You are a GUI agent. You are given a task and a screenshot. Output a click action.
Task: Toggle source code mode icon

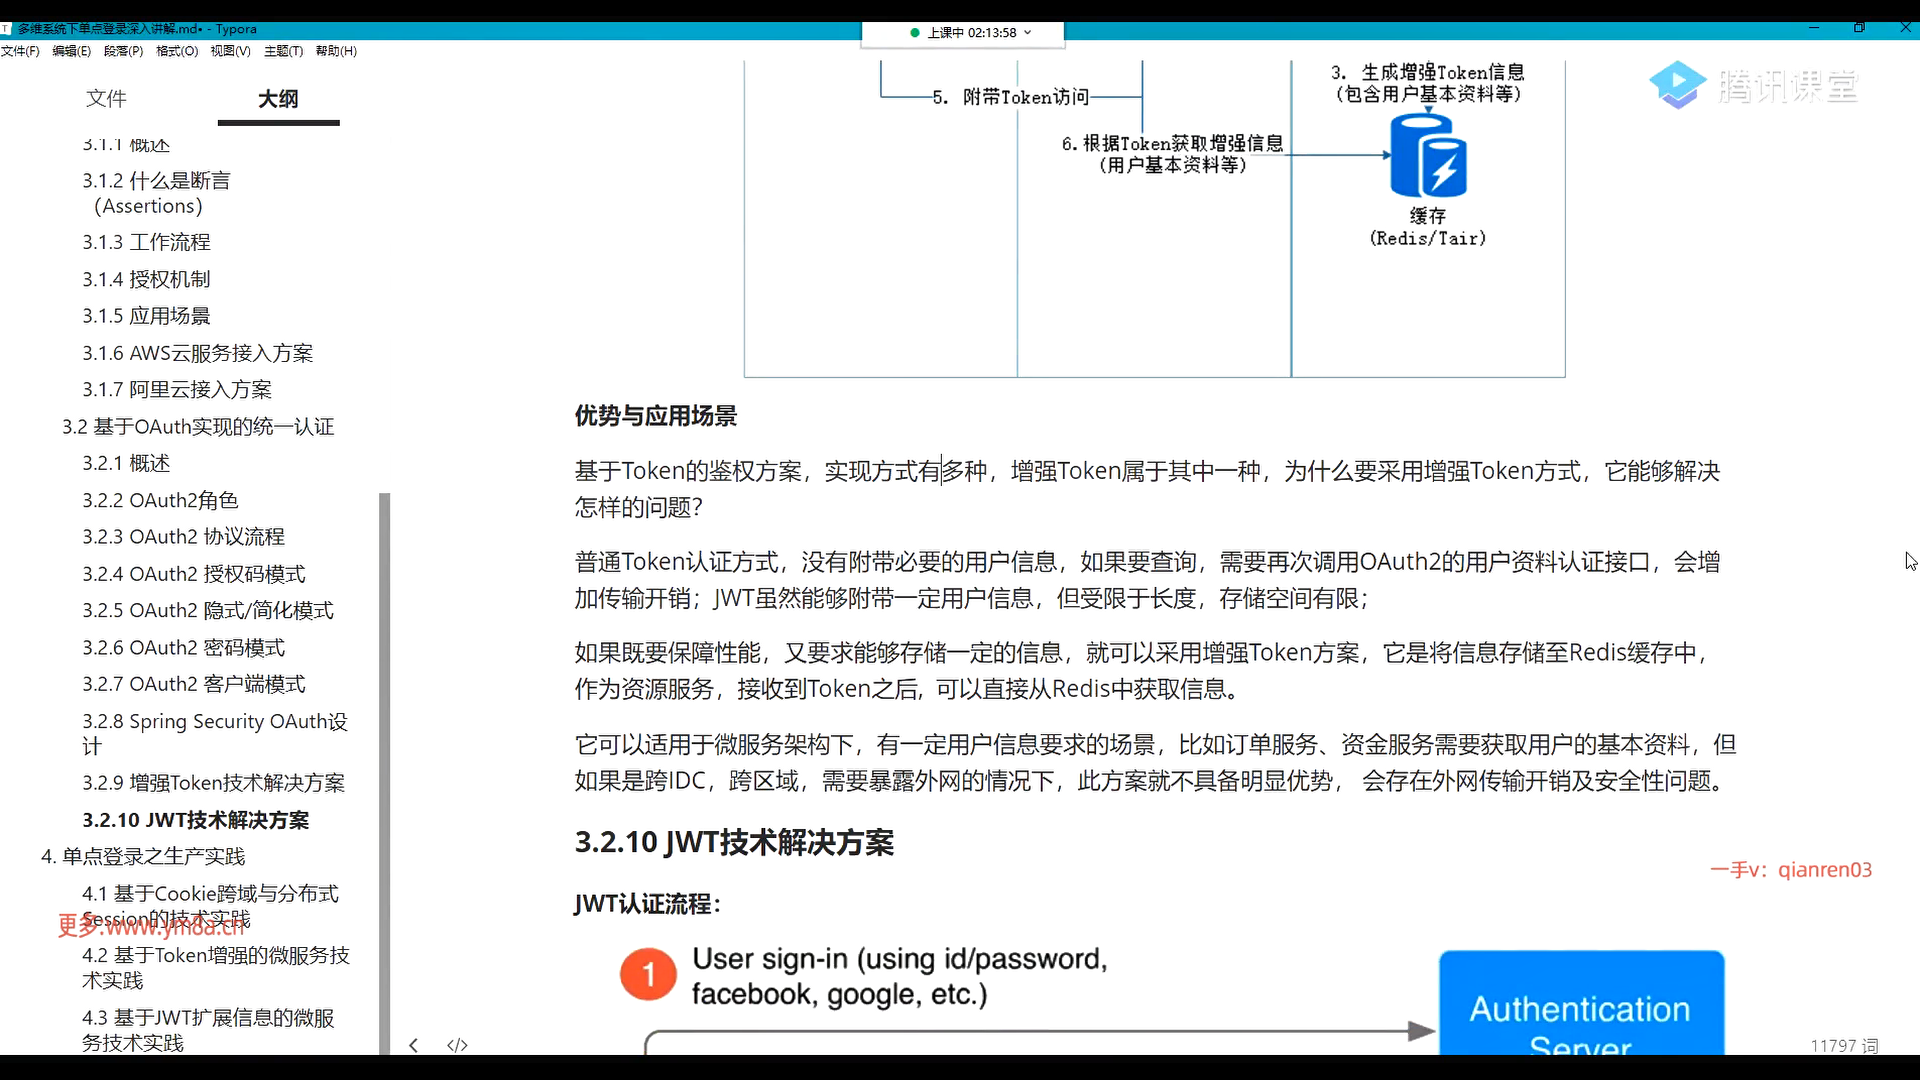click(x=457, y=1045)
